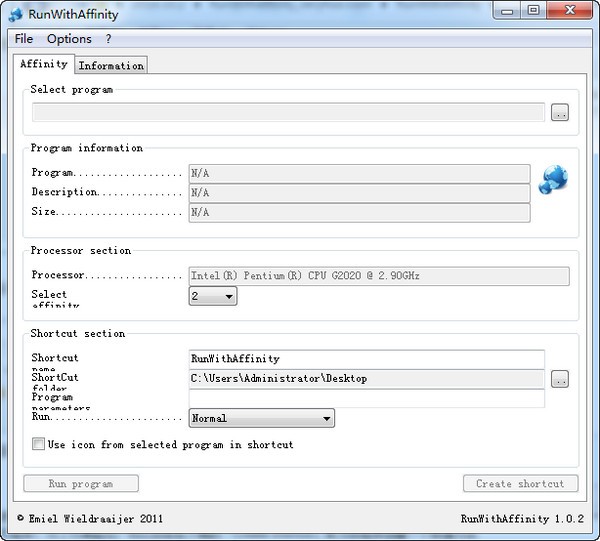Close the RunWithAffinity window

[570, 11]
